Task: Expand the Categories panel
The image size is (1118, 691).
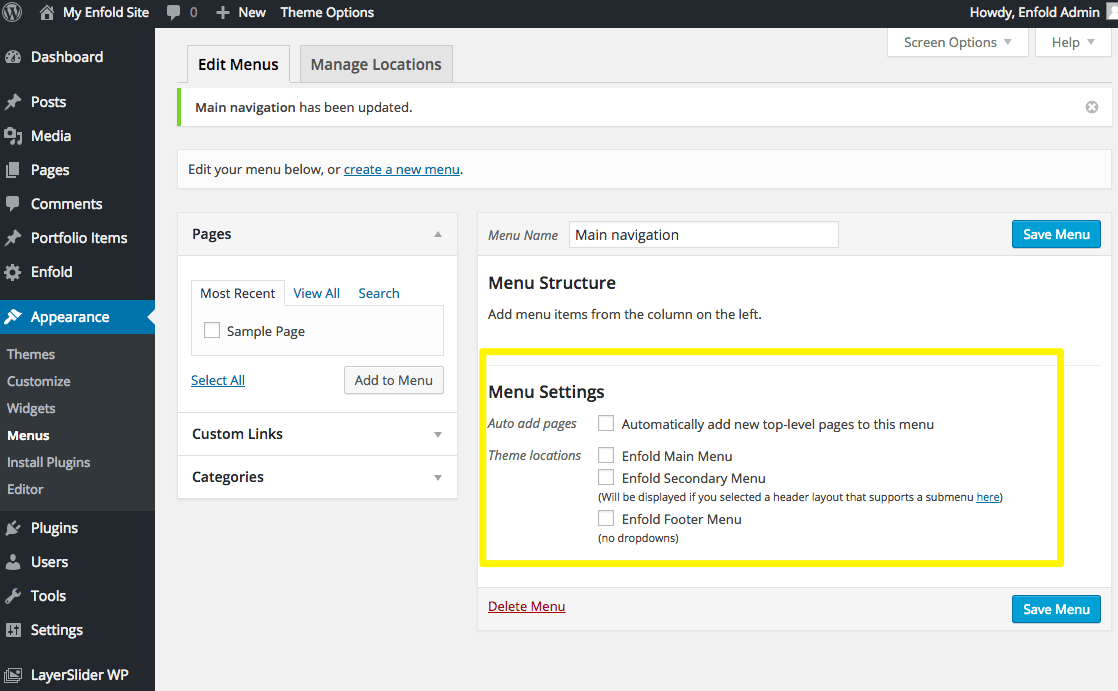Action: tap(437, 477)
